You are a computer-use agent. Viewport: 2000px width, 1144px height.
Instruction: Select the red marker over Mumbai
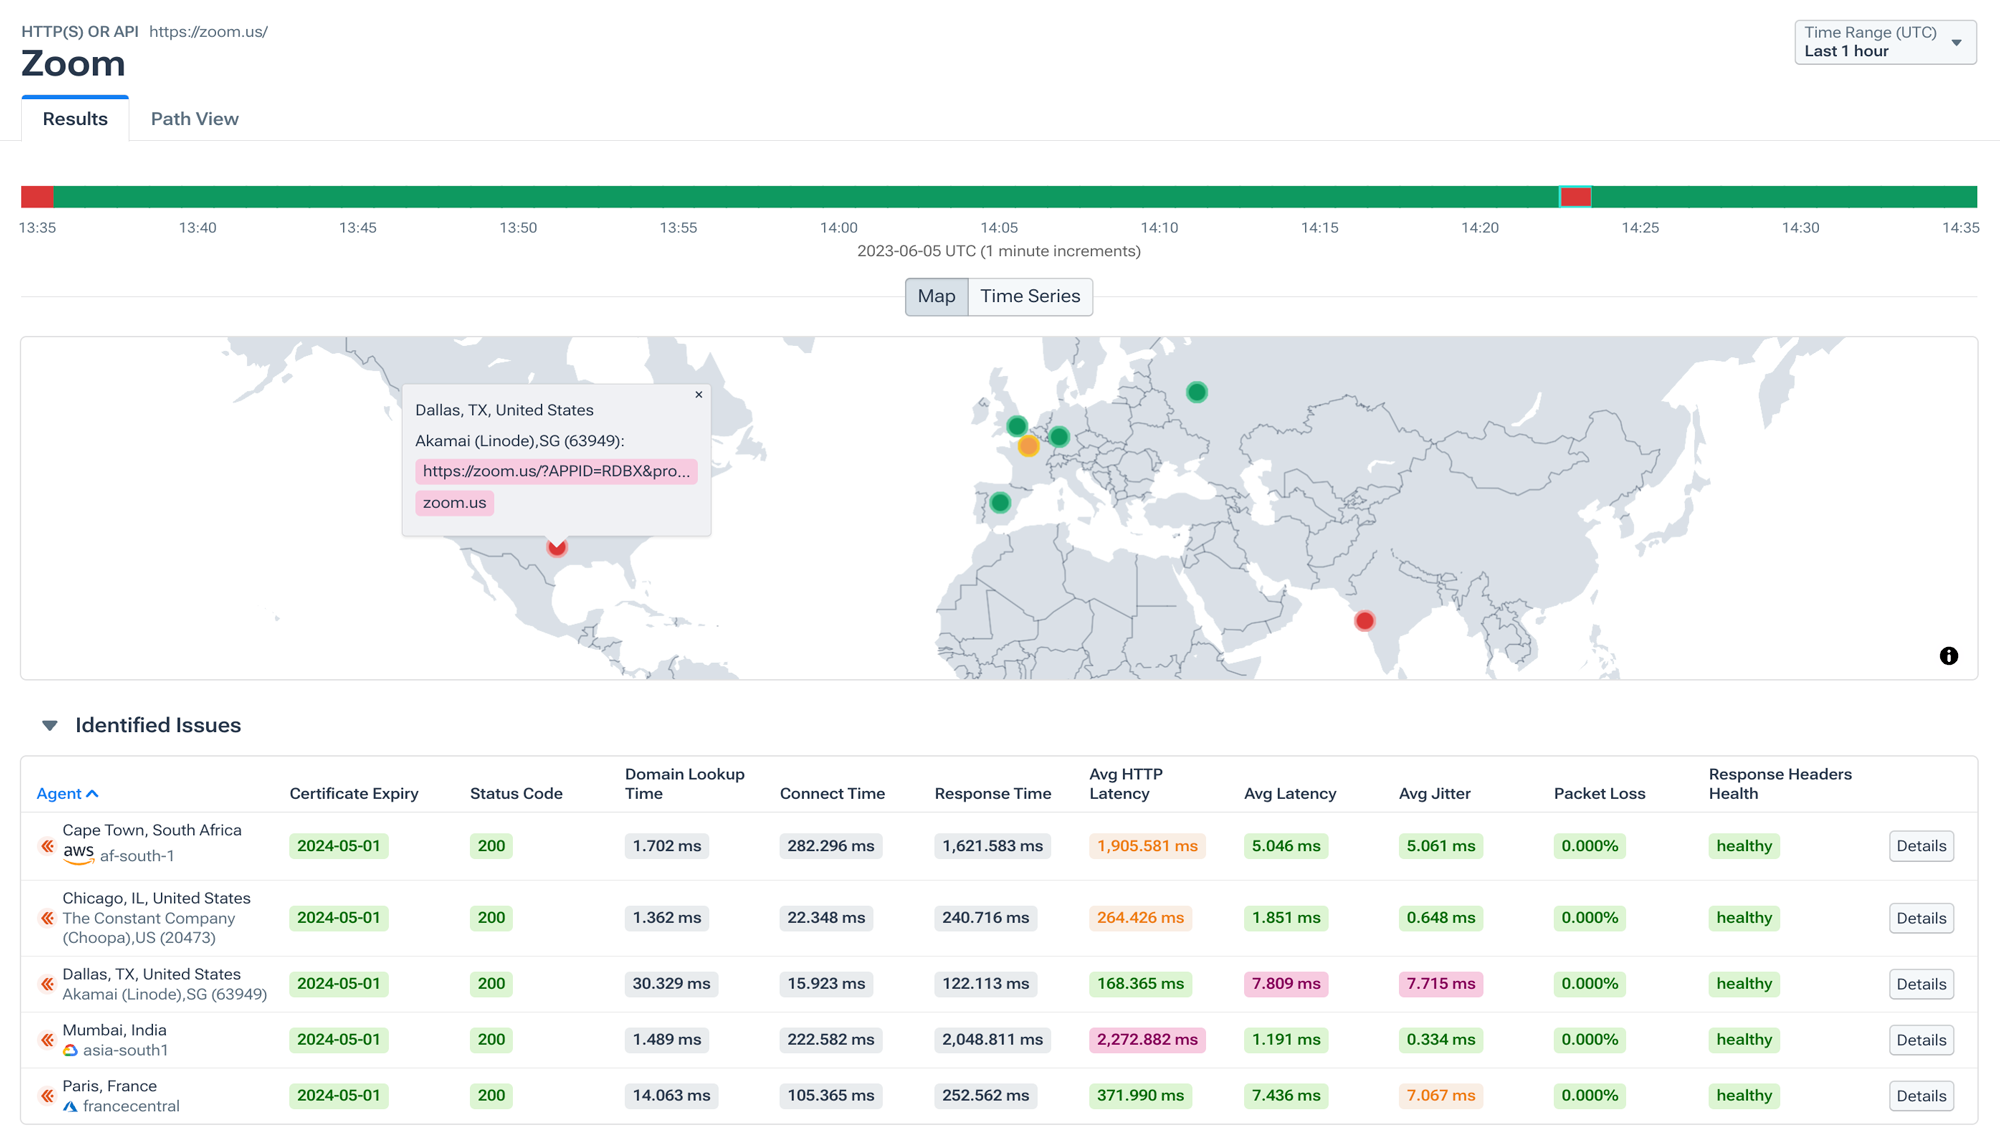[1364, 620]
